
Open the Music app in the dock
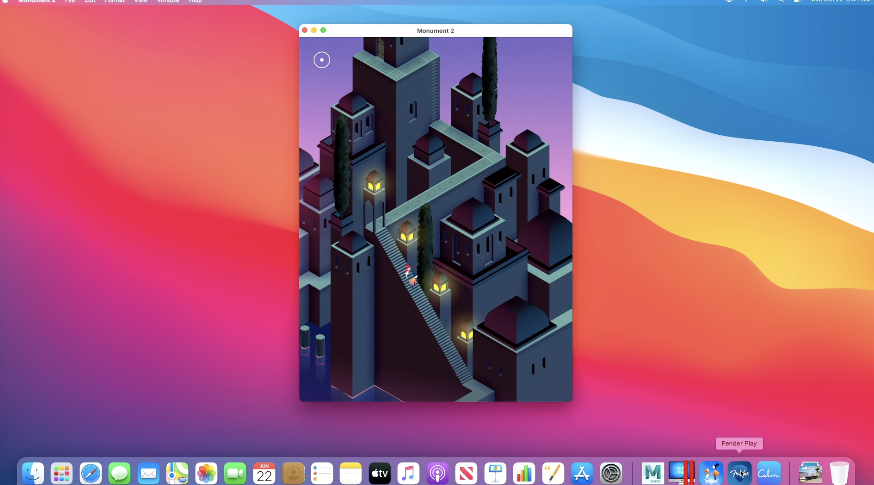click(409, 473)
